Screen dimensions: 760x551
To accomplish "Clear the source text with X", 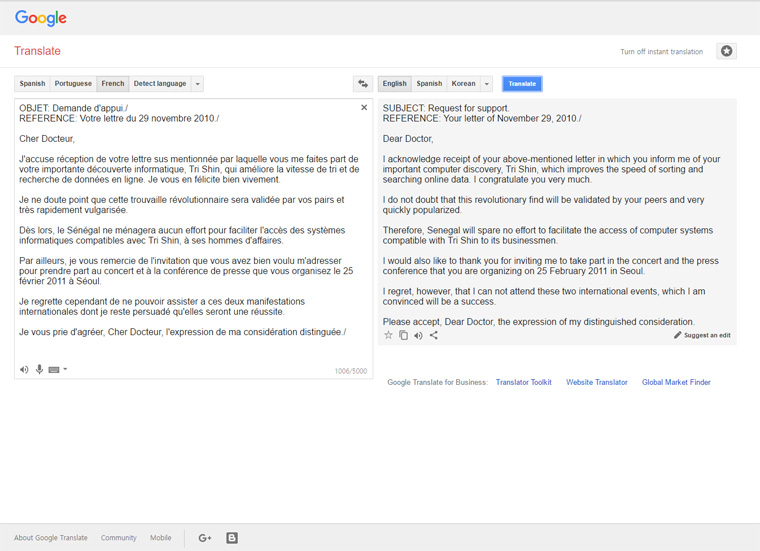I will point(364,107).
